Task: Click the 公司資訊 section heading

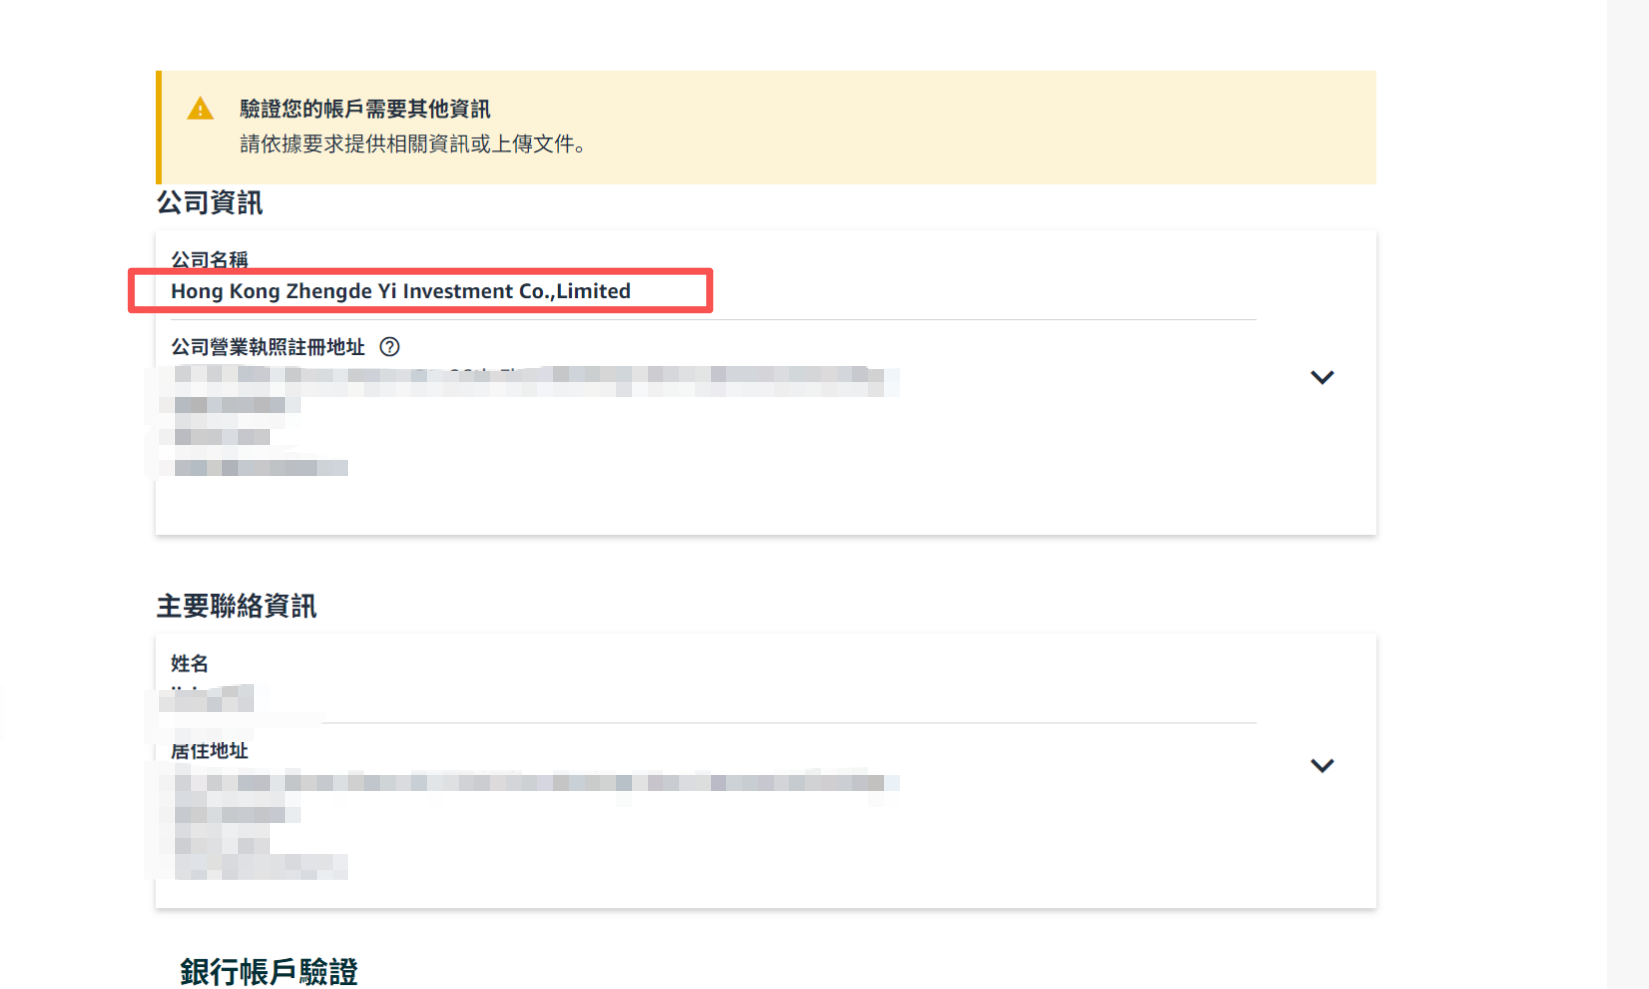Action: pos(209,203)
